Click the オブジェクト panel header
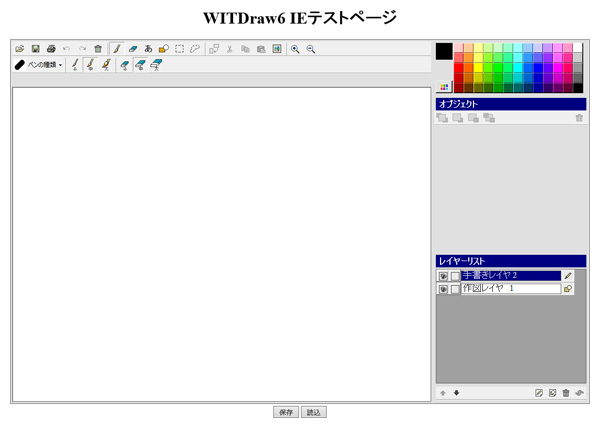The width and height of the screenshot is (600, 428). pyautogui.click(x=511, y=104)
